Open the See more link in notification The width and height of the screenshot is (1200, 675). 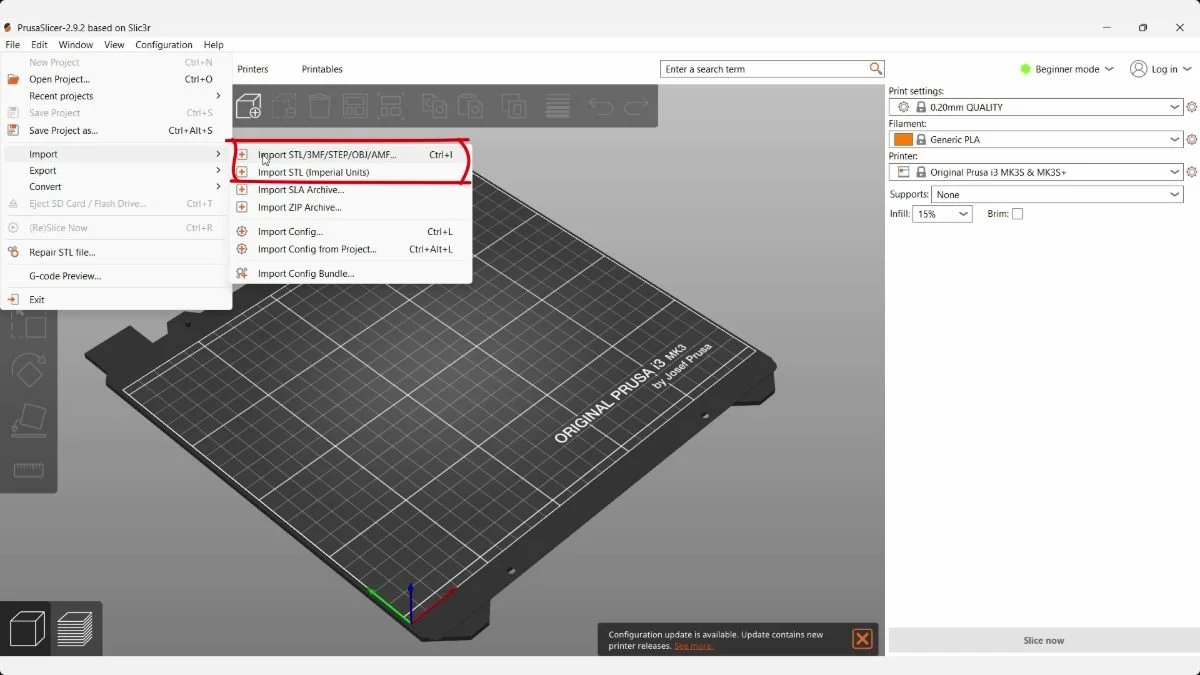point(693,646)
